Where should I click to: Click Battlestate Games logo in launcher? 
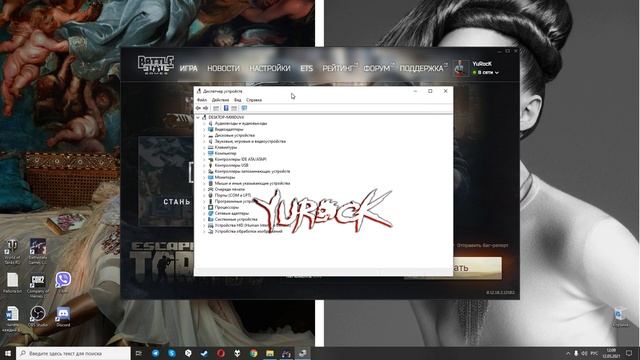coord(156,65)
